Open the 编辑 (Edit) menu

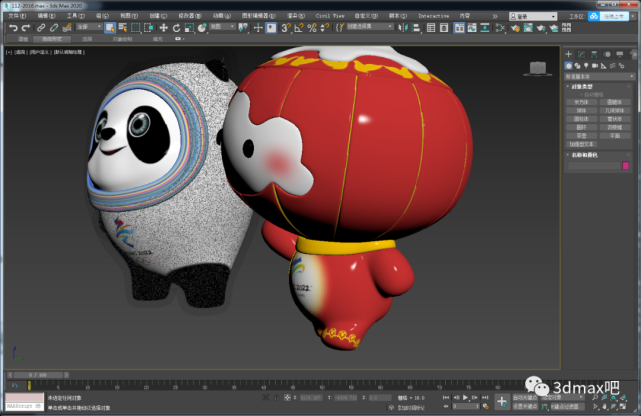click(x=46, y=16)
